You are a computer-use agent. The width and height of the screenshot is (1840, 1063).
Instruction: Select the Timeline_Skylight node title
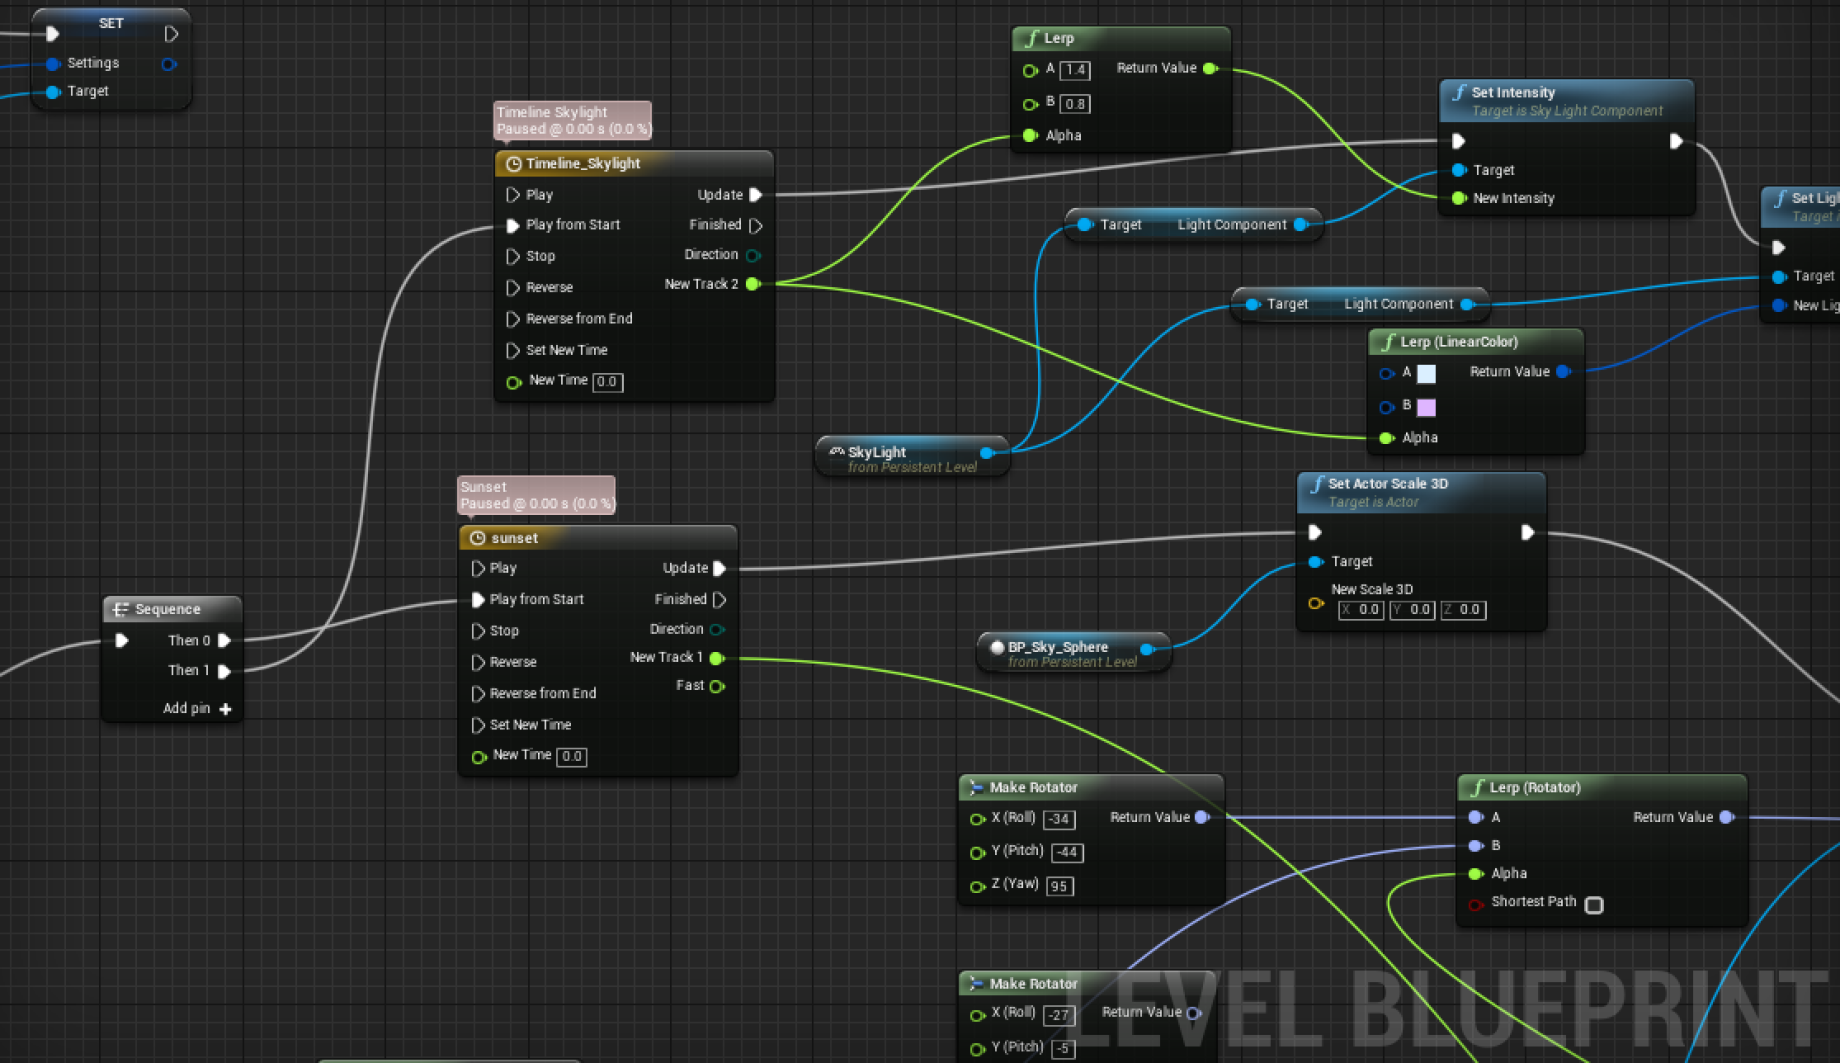pyautogui.click(x=583, y=163)
